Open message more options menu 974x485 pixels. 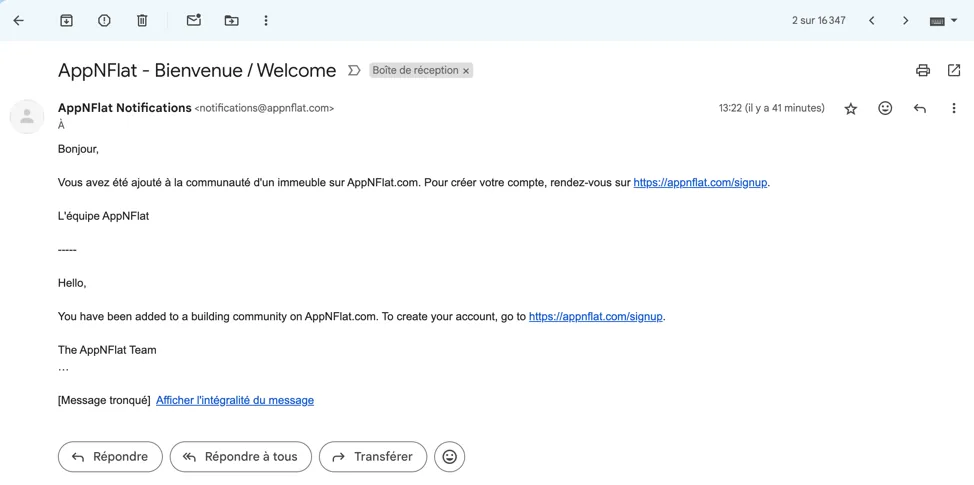[954, 108]
